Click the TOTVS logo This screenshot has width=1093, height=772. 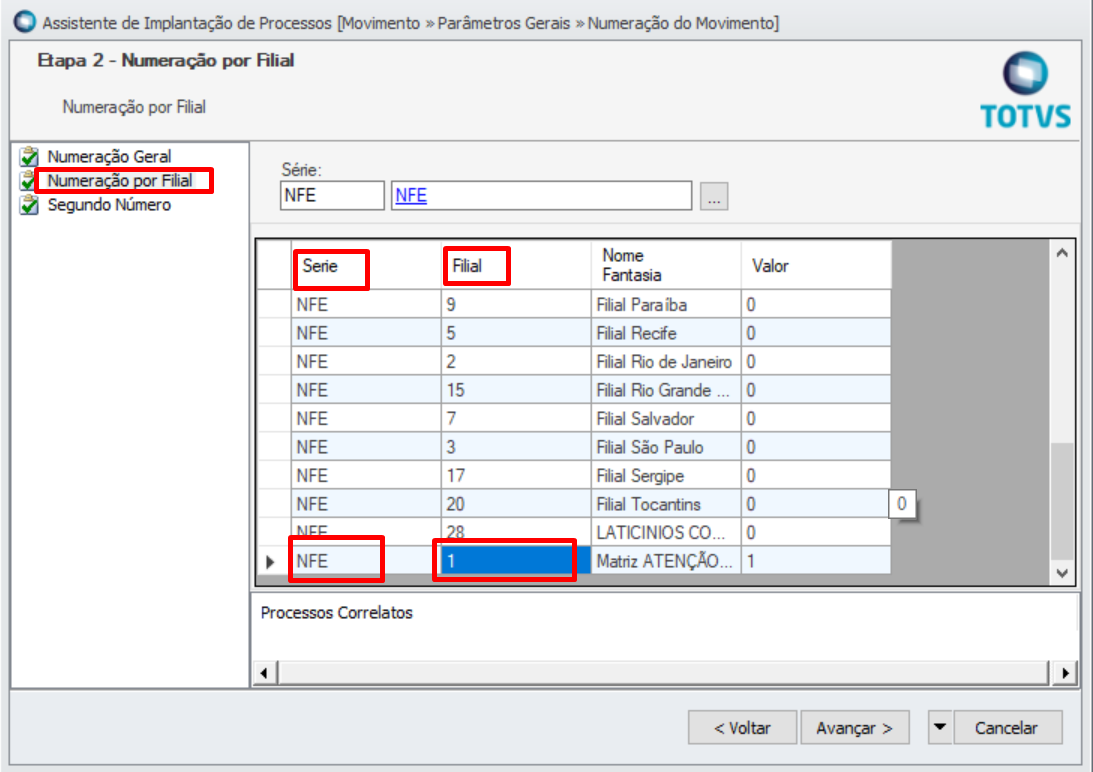point(1025,91)
